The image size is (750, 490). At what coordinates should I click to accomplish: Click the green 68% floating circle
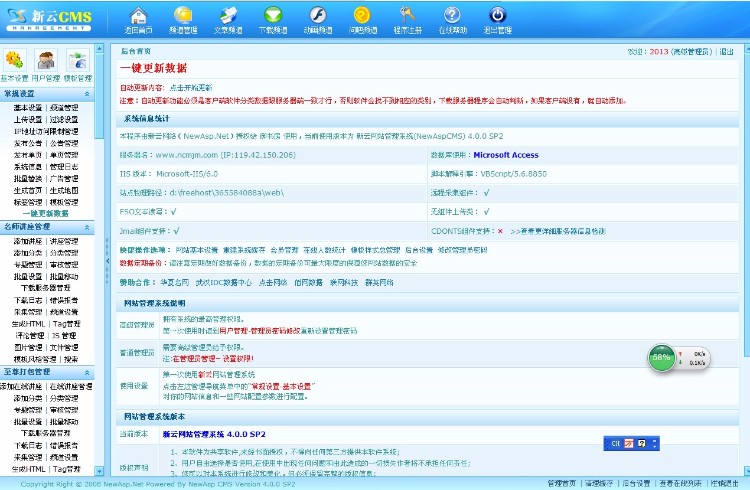661,357
